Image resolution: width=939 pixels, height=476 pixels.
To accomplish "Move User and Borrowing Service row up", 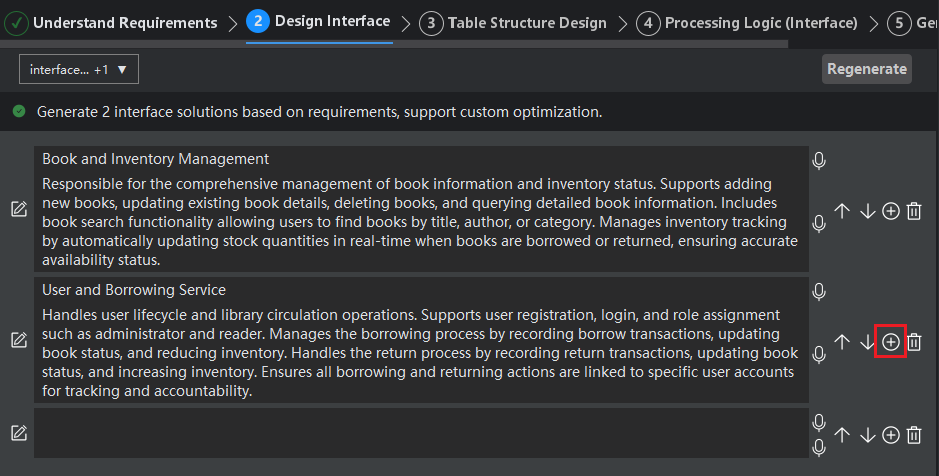I will coord(842,342).
